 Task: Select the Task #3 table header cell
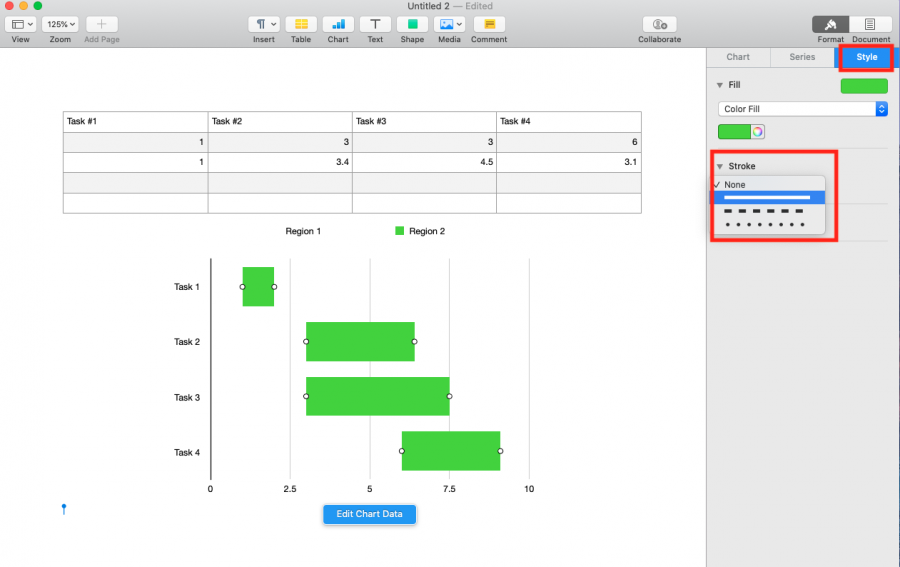pyautogui.click(x=424, y=122)
